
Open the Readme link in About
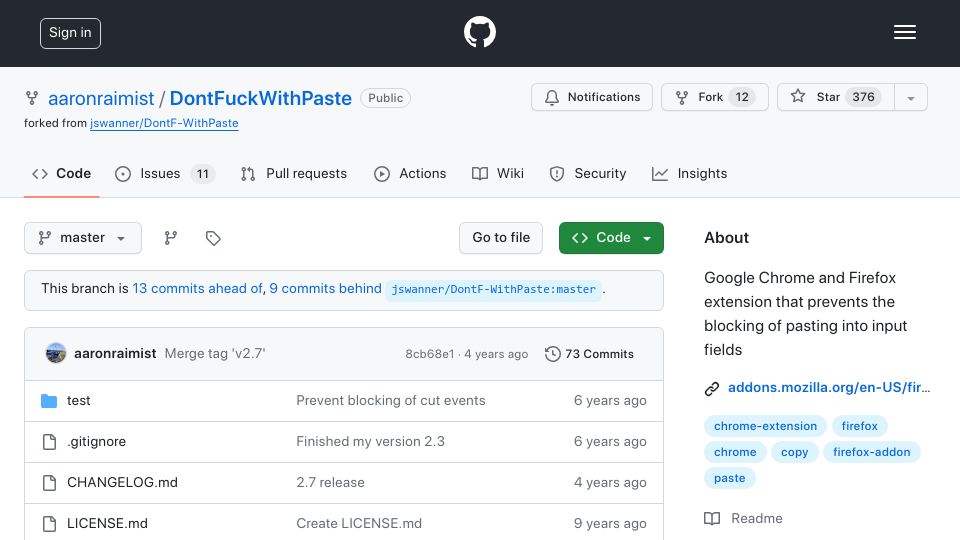click(x=757, y=519)
